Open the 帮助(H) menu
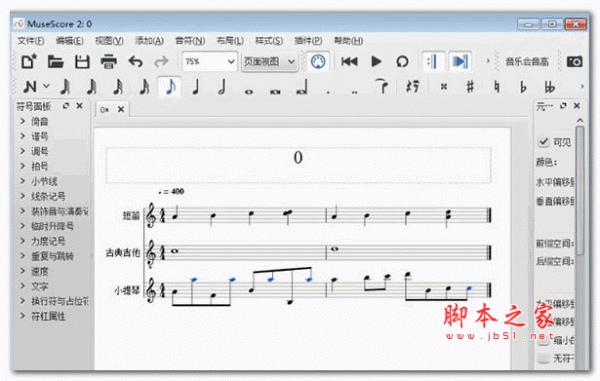Image resolution: width=600 pixels, height=381 pixels. point(348,41)
